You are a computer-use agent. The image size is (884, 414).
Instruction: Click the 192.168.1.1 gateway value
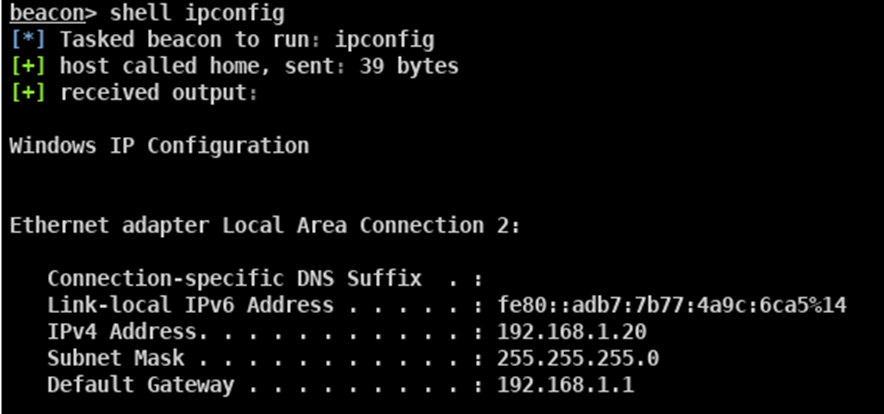565,385
